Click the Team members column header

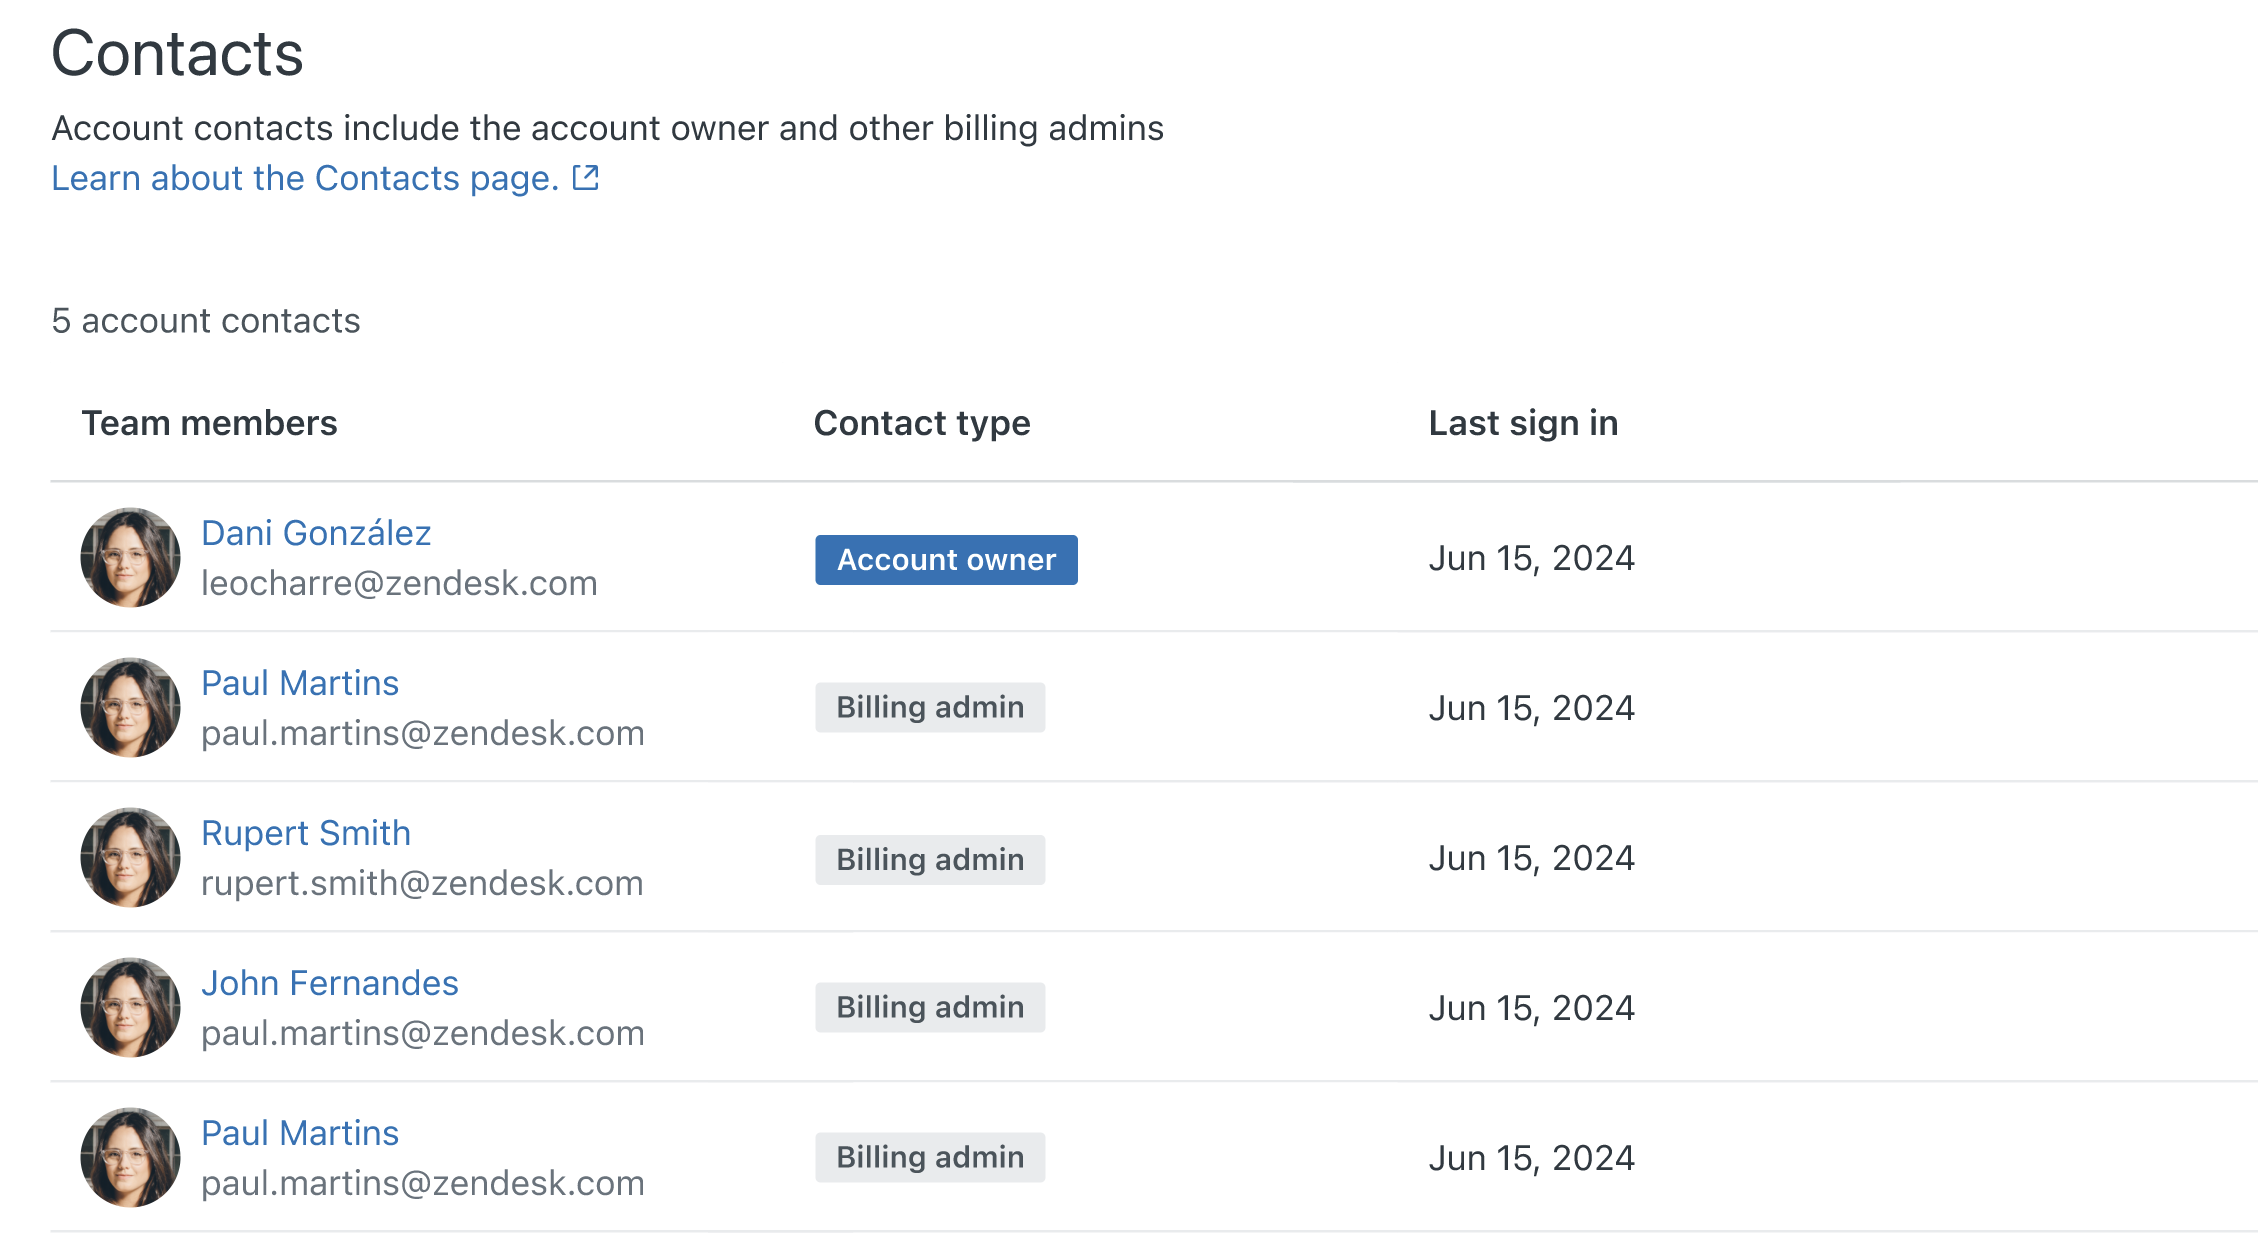[x=209, y=423]
